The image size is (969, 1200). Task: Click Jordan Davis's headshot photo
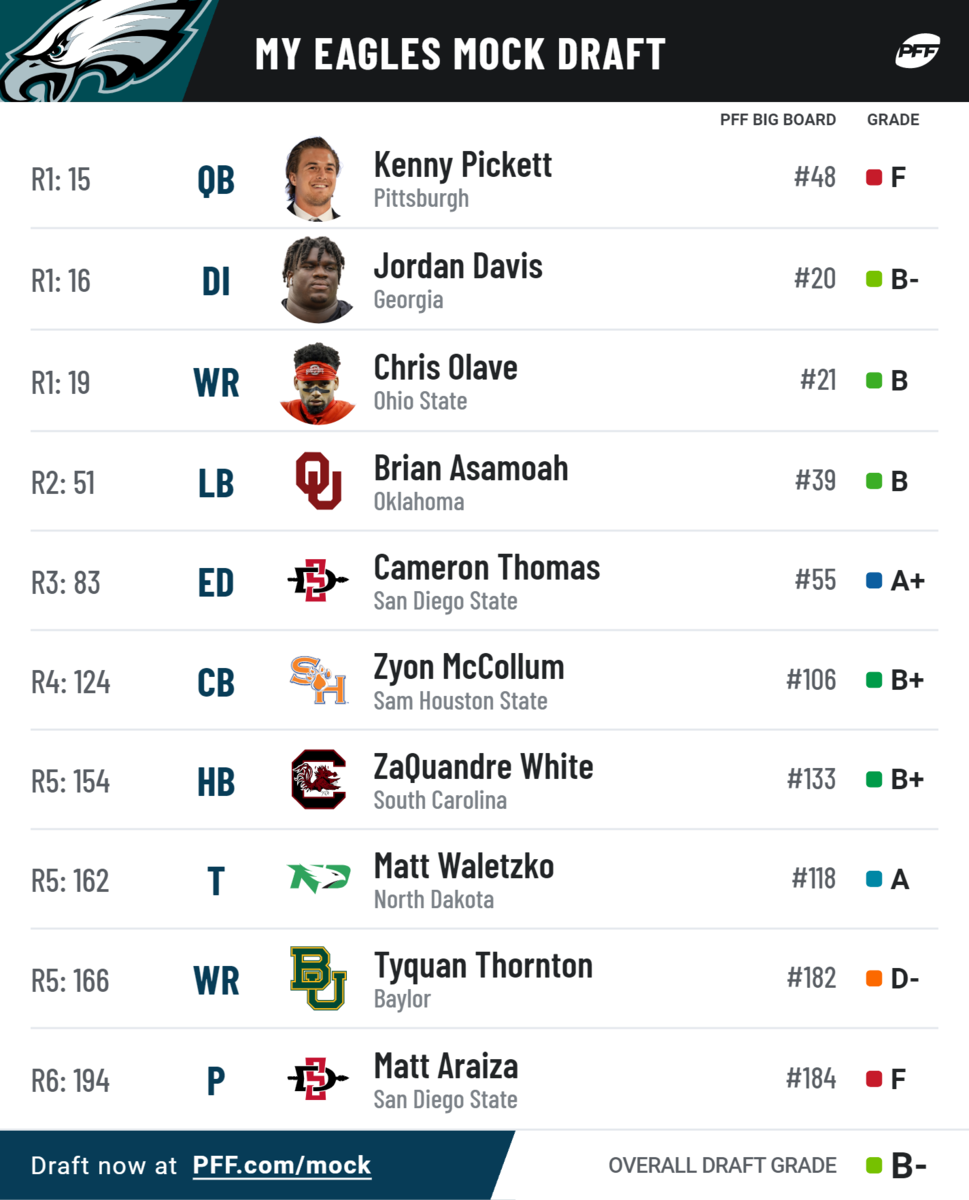click(317, 280)
